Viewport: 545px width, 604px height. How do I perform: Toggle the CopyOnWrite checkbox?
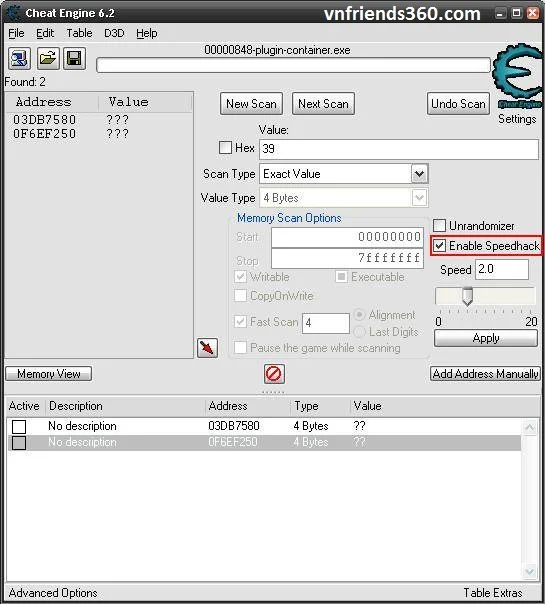(x=240, y=295)
